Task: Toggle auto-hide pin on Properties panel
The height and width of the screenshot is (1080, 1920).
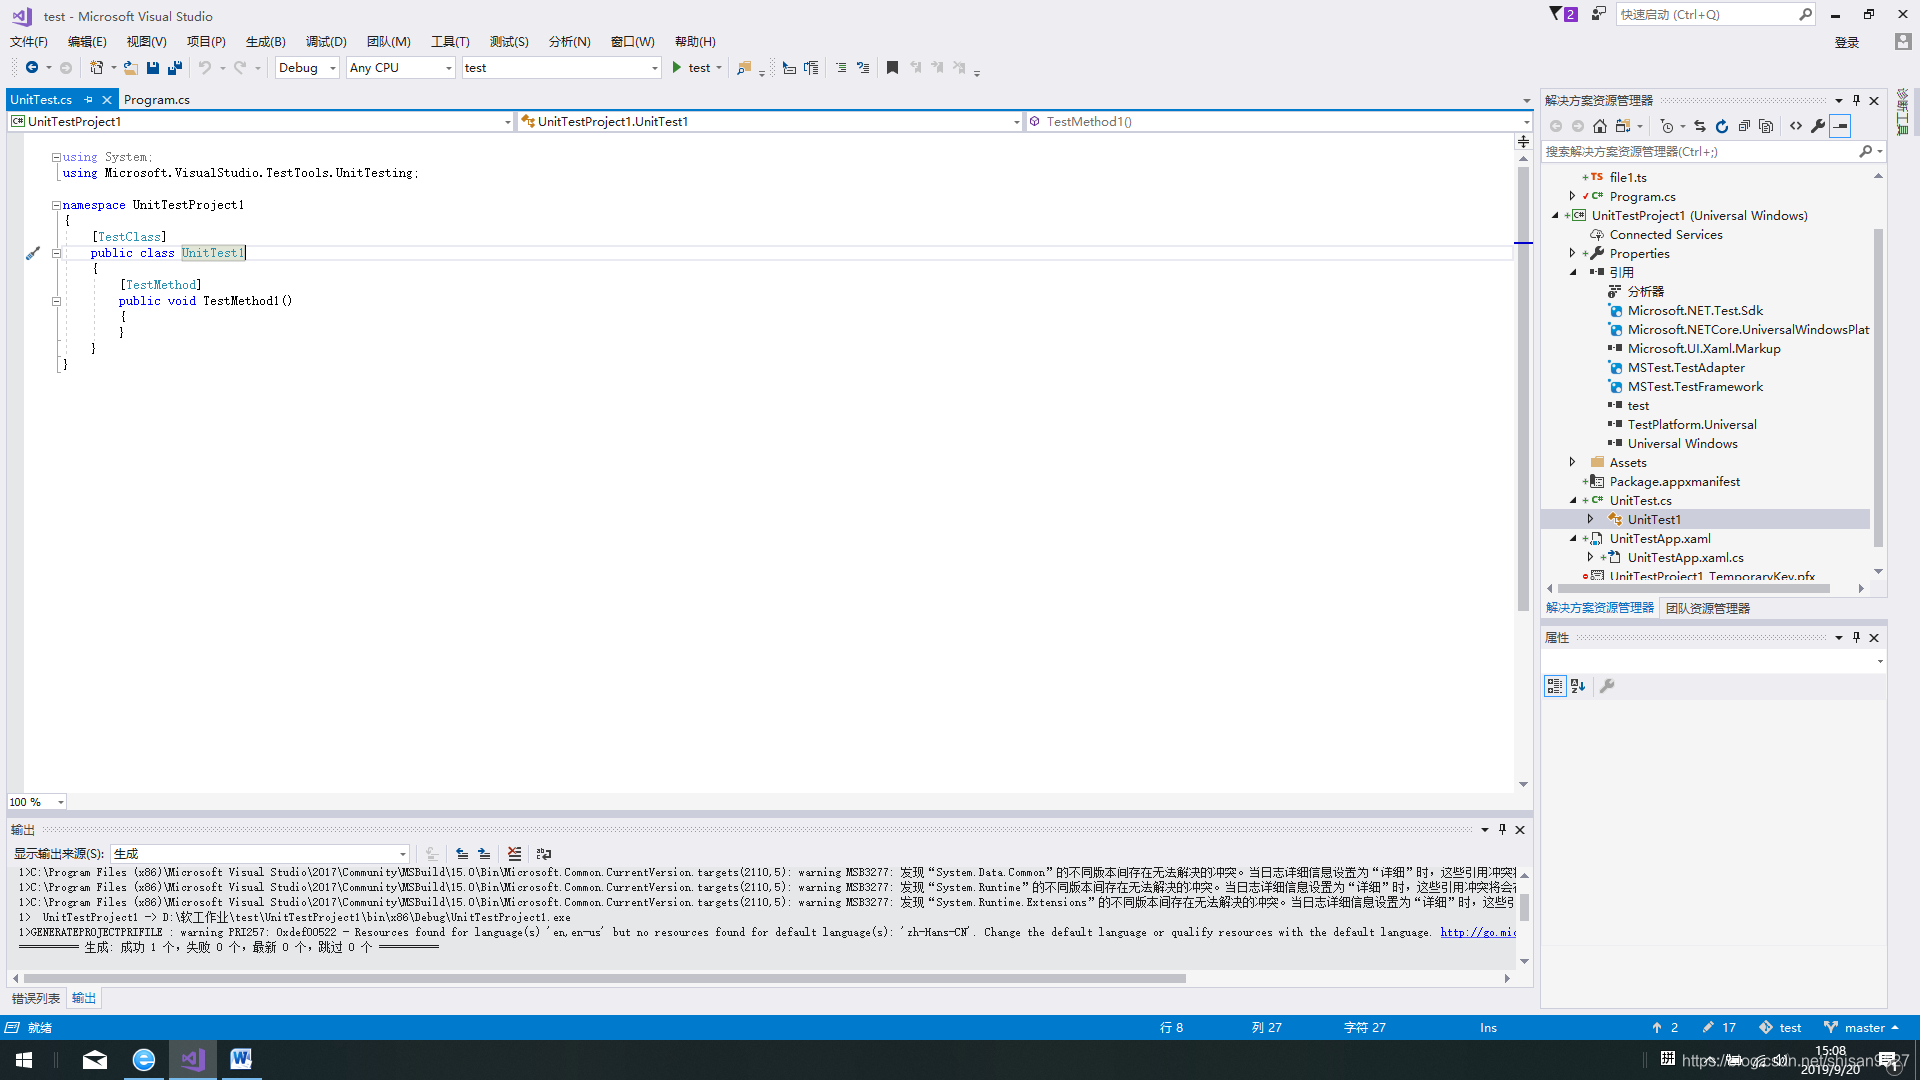Action: (x=1856, y=638)
